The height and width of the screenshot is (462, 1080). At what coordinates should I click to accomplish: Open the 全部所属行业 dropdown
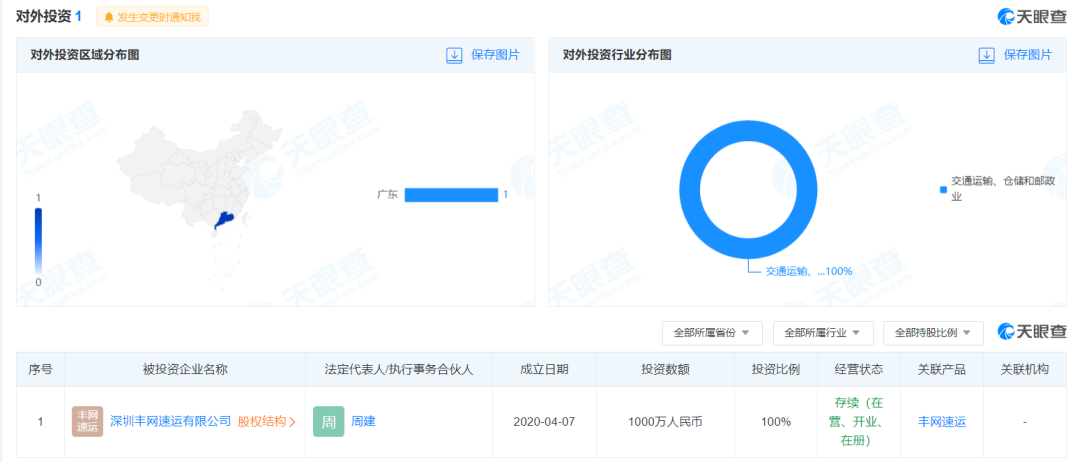pos(823,332)
